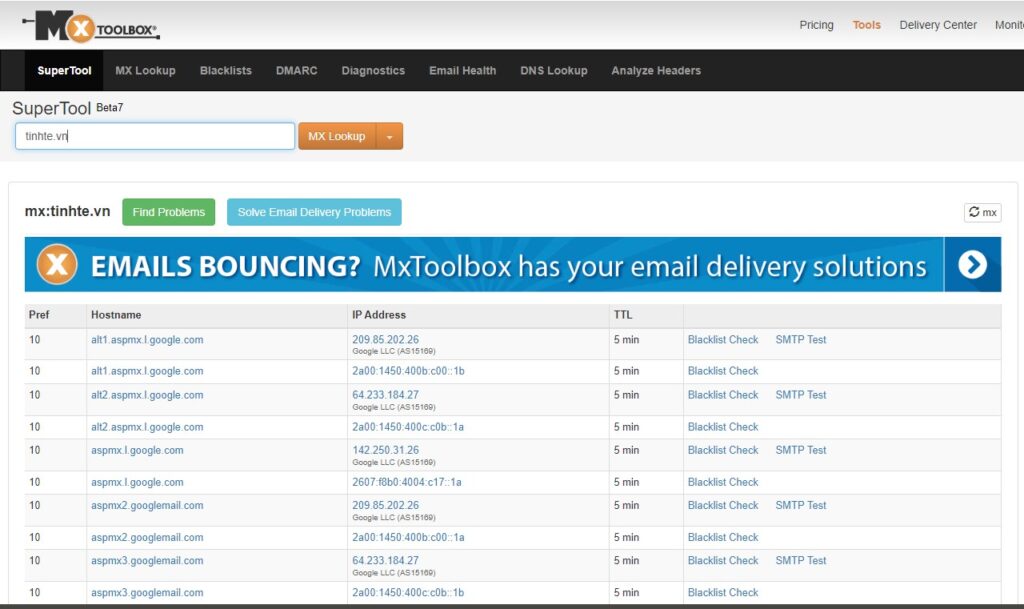Open the Analyze Headers tab
The height and width of the screenshot is (609, 1024).
pos(656,71)
